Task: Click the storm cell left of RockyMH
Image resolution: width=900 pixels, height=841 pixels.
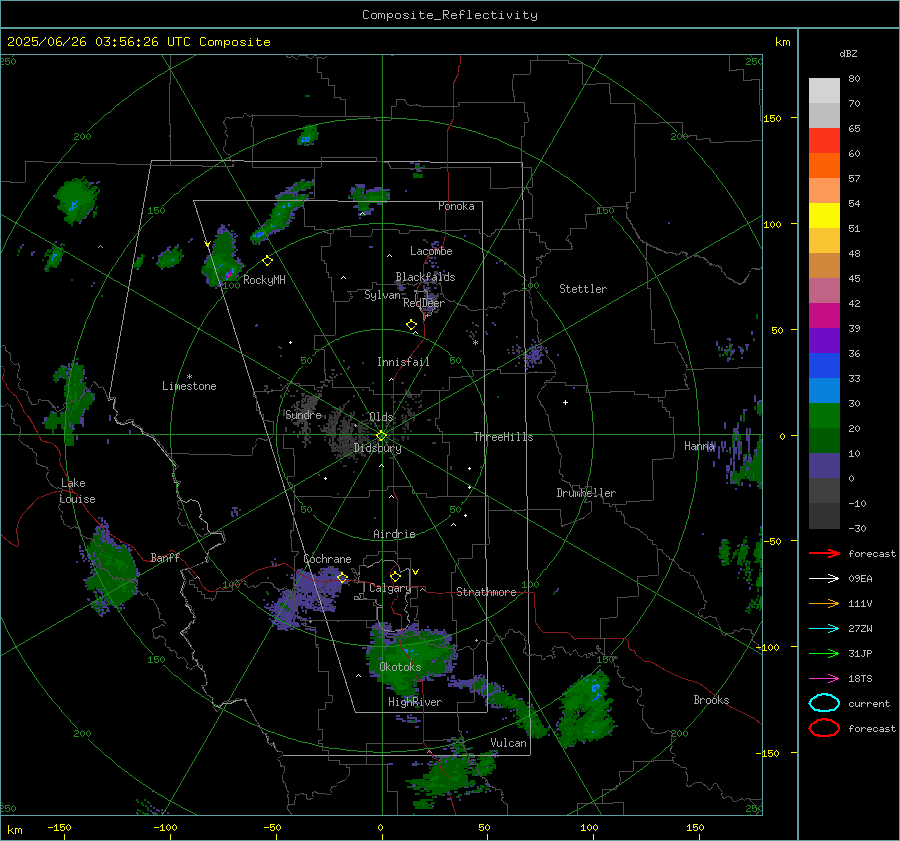Action: click(221, 258)
